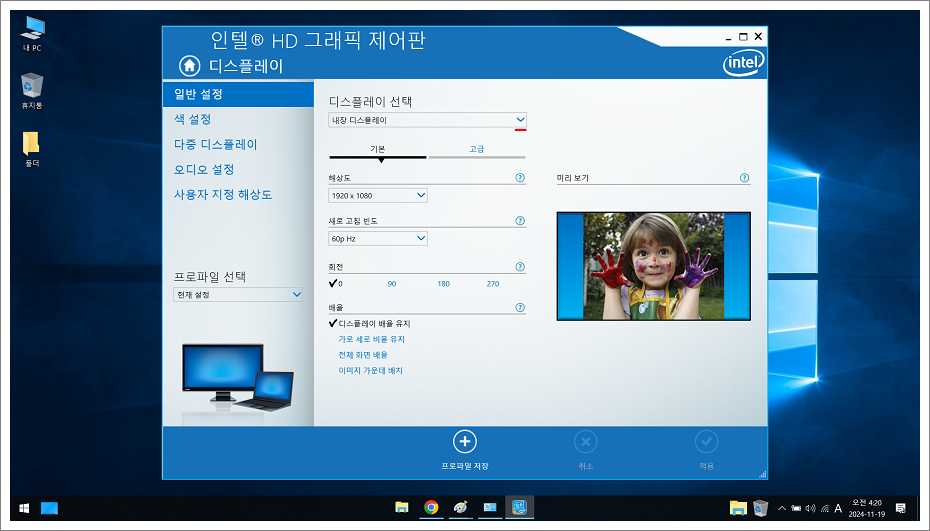Select 전체 화면 배율 scaling
The height and width of the screenshot is (531, 930).
pos(363,355)
